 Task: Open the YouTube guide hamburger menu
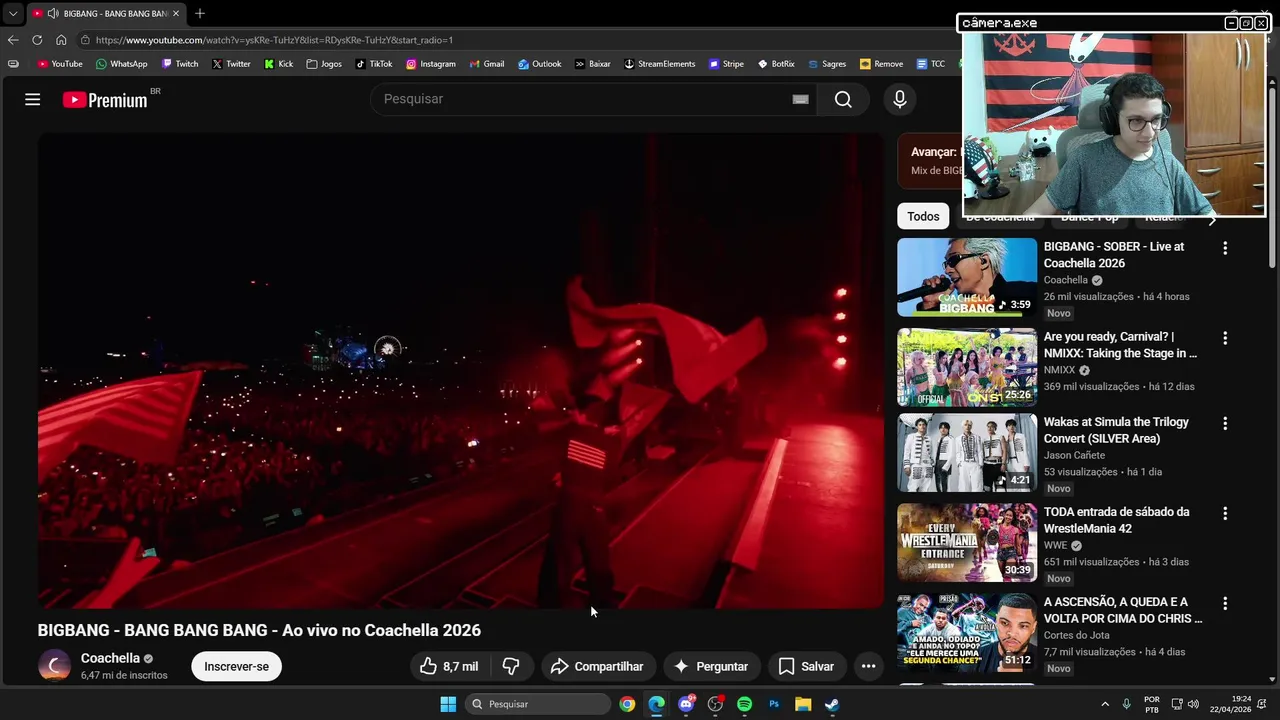click(32, 99)
